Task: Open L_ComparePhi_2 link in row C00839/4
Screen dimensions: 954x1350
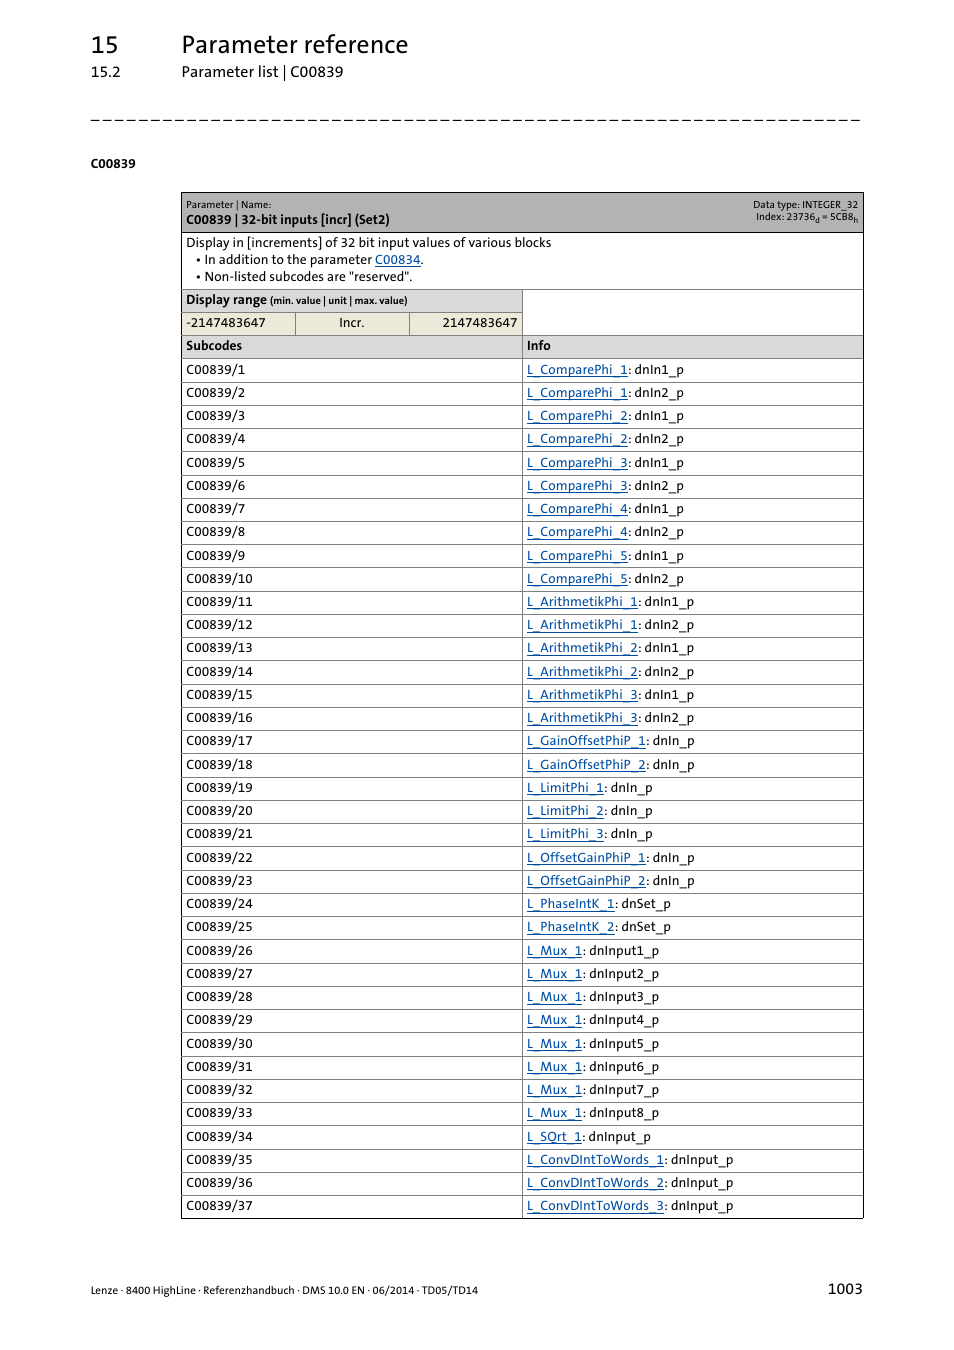Action: [577, 439]
